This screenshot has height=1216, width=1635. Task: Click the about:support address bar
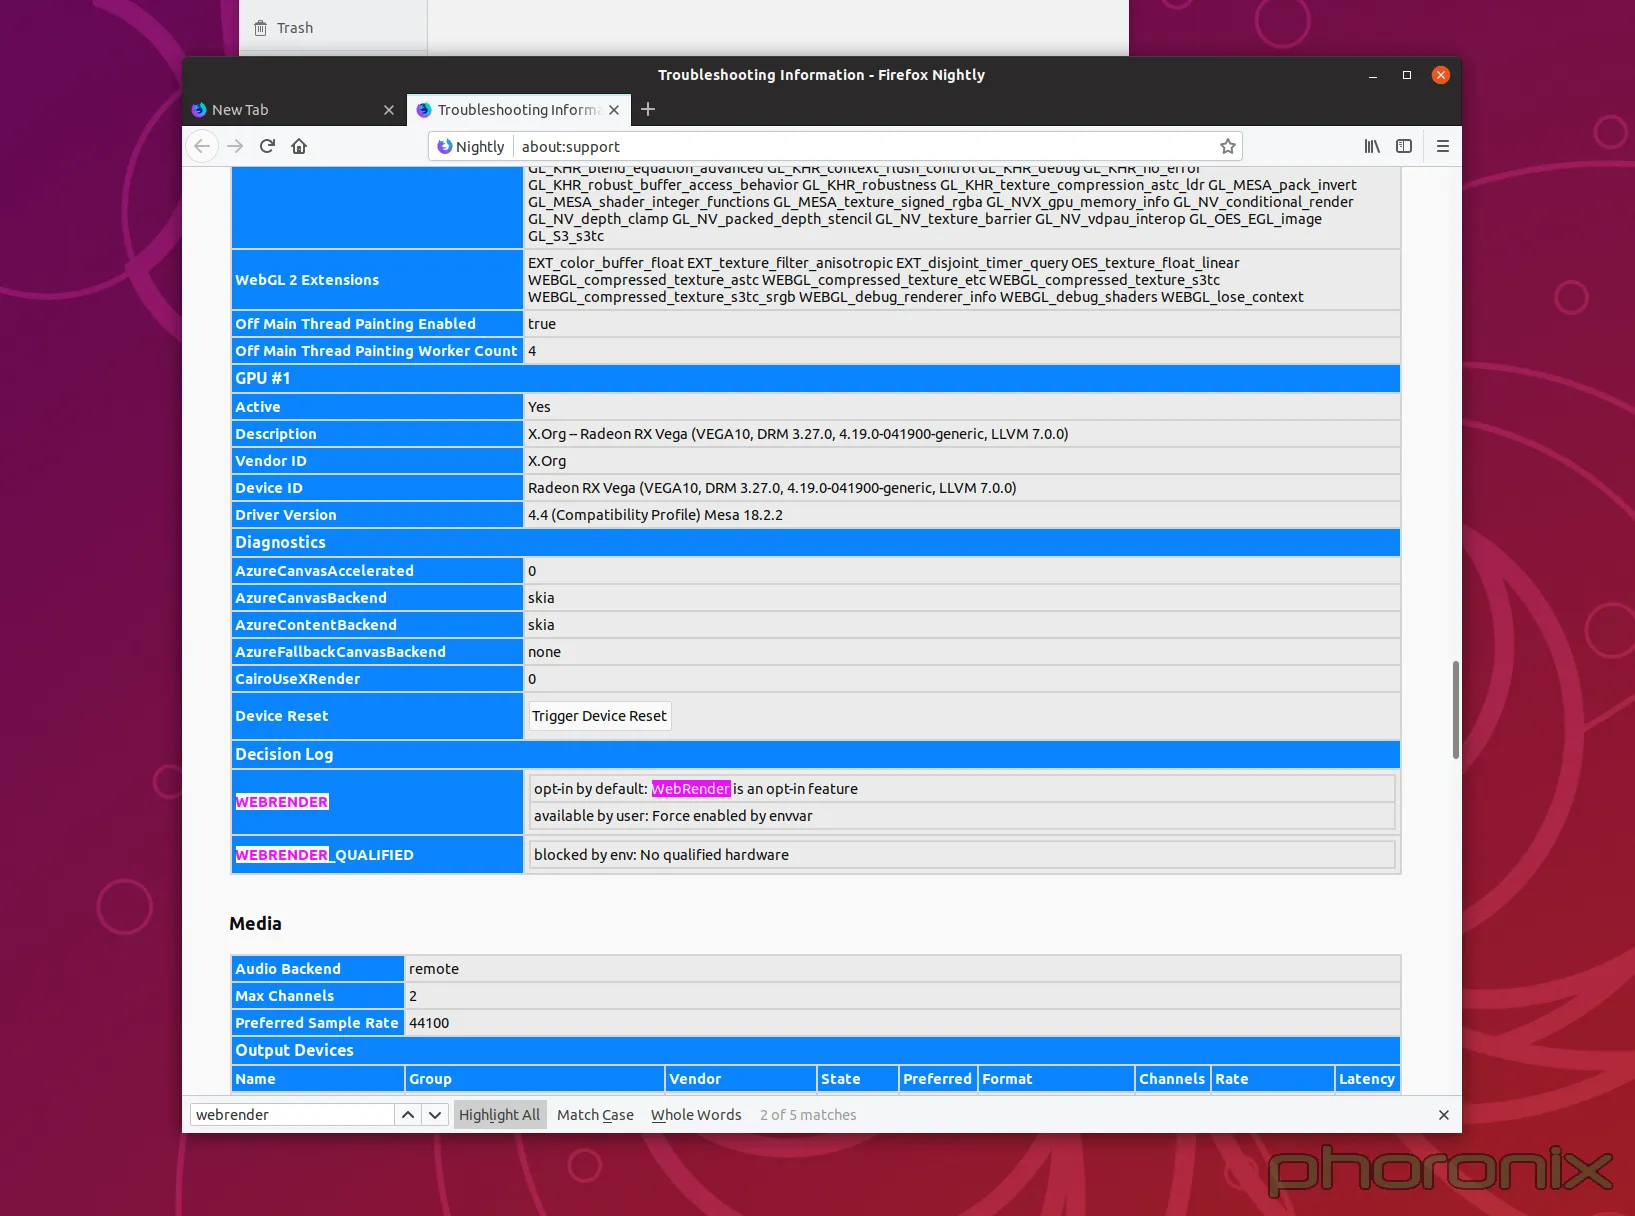864,146
